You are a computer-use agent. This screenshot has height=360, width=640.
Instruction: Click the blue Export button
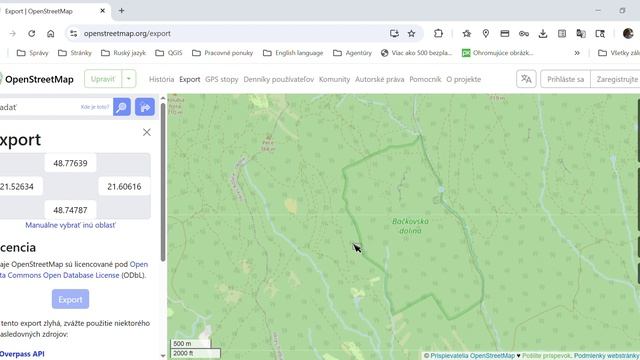(70, 299)
